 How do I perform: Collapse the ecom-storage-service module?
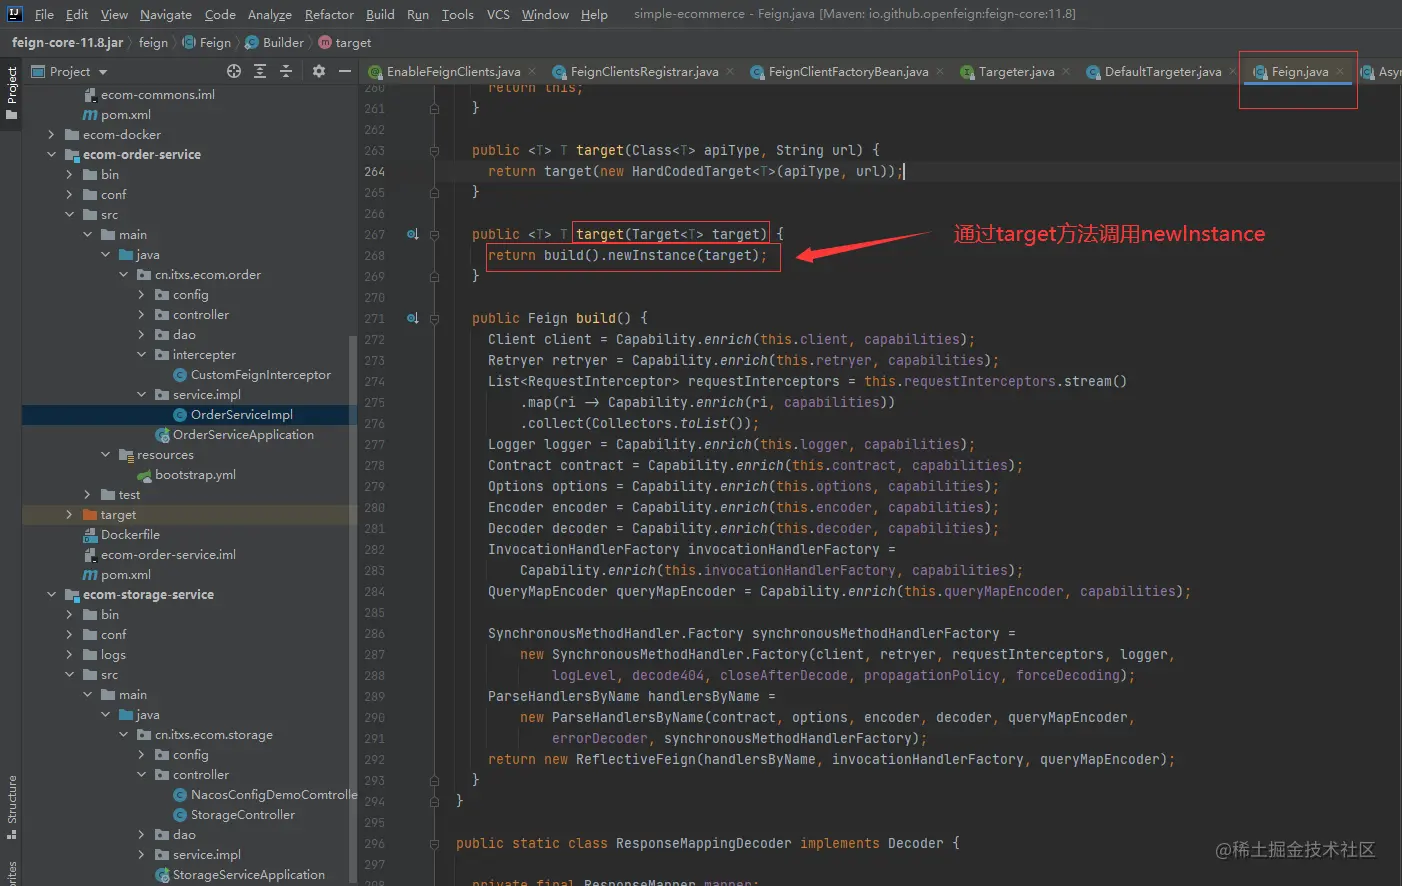(51, 595)
